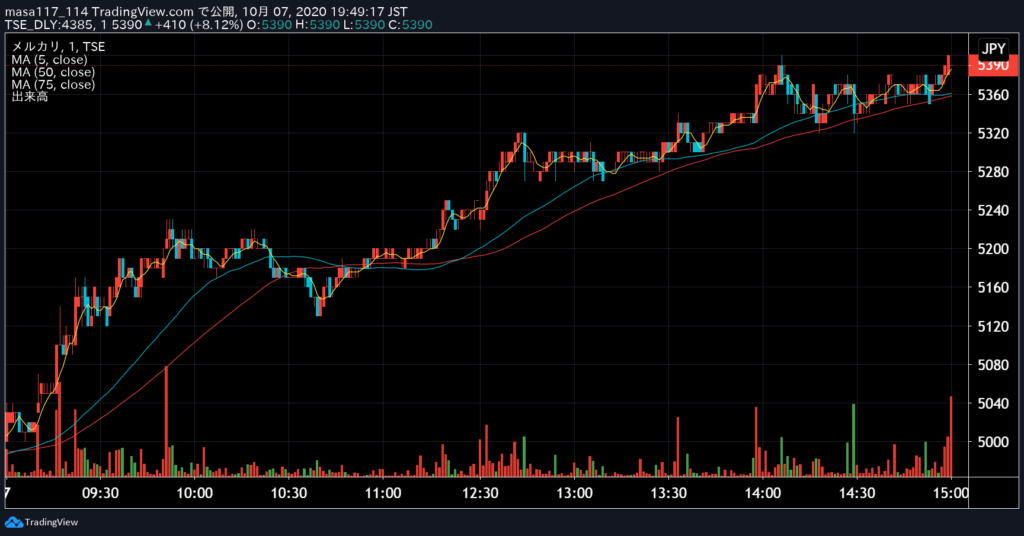Viewport: 1024px width, 536px height.
Task: Click the 14:00 time axis label
Action: click(x=763, y=493)
